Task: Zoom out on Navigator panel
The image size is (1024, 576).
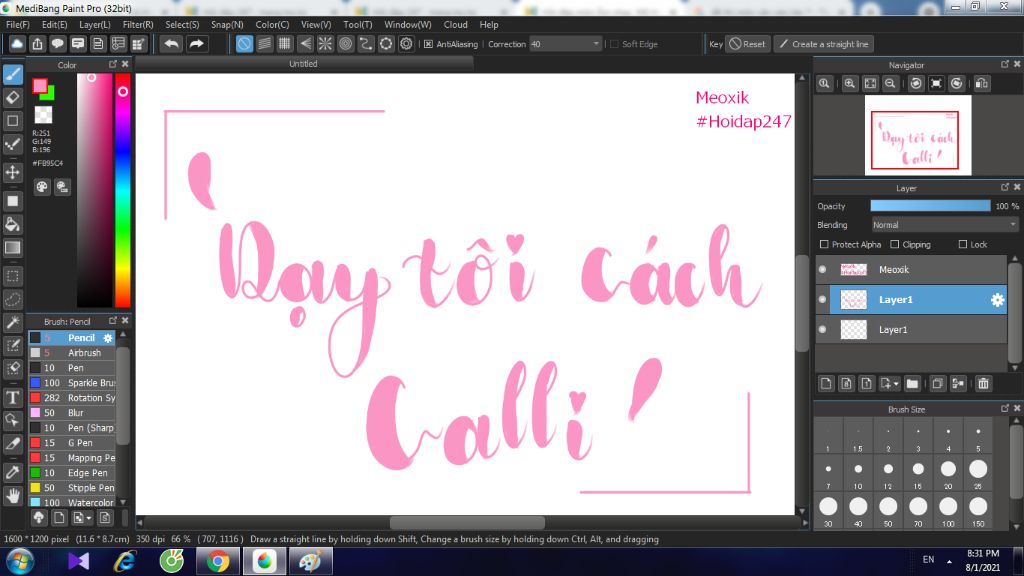Action: click(890, 84)
